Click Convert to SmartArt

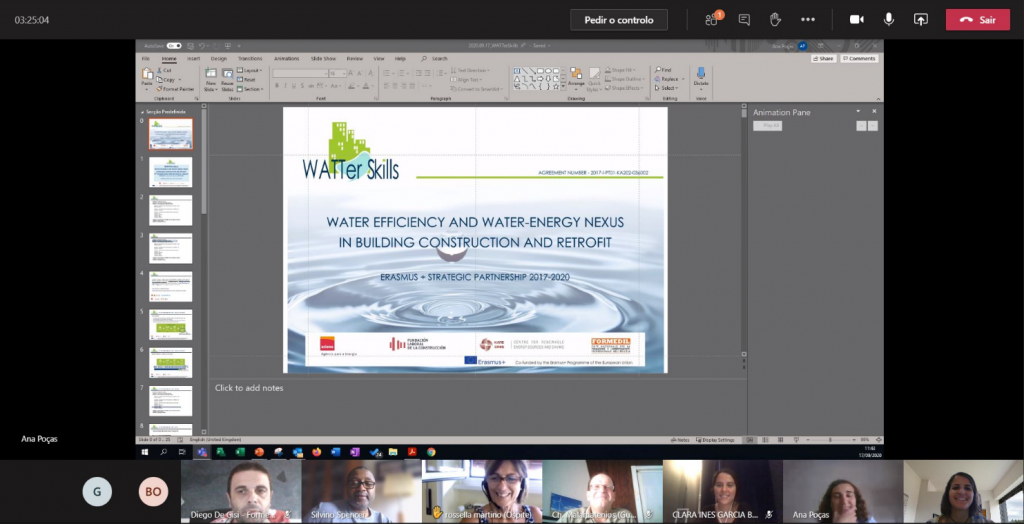tap(477, 89)
